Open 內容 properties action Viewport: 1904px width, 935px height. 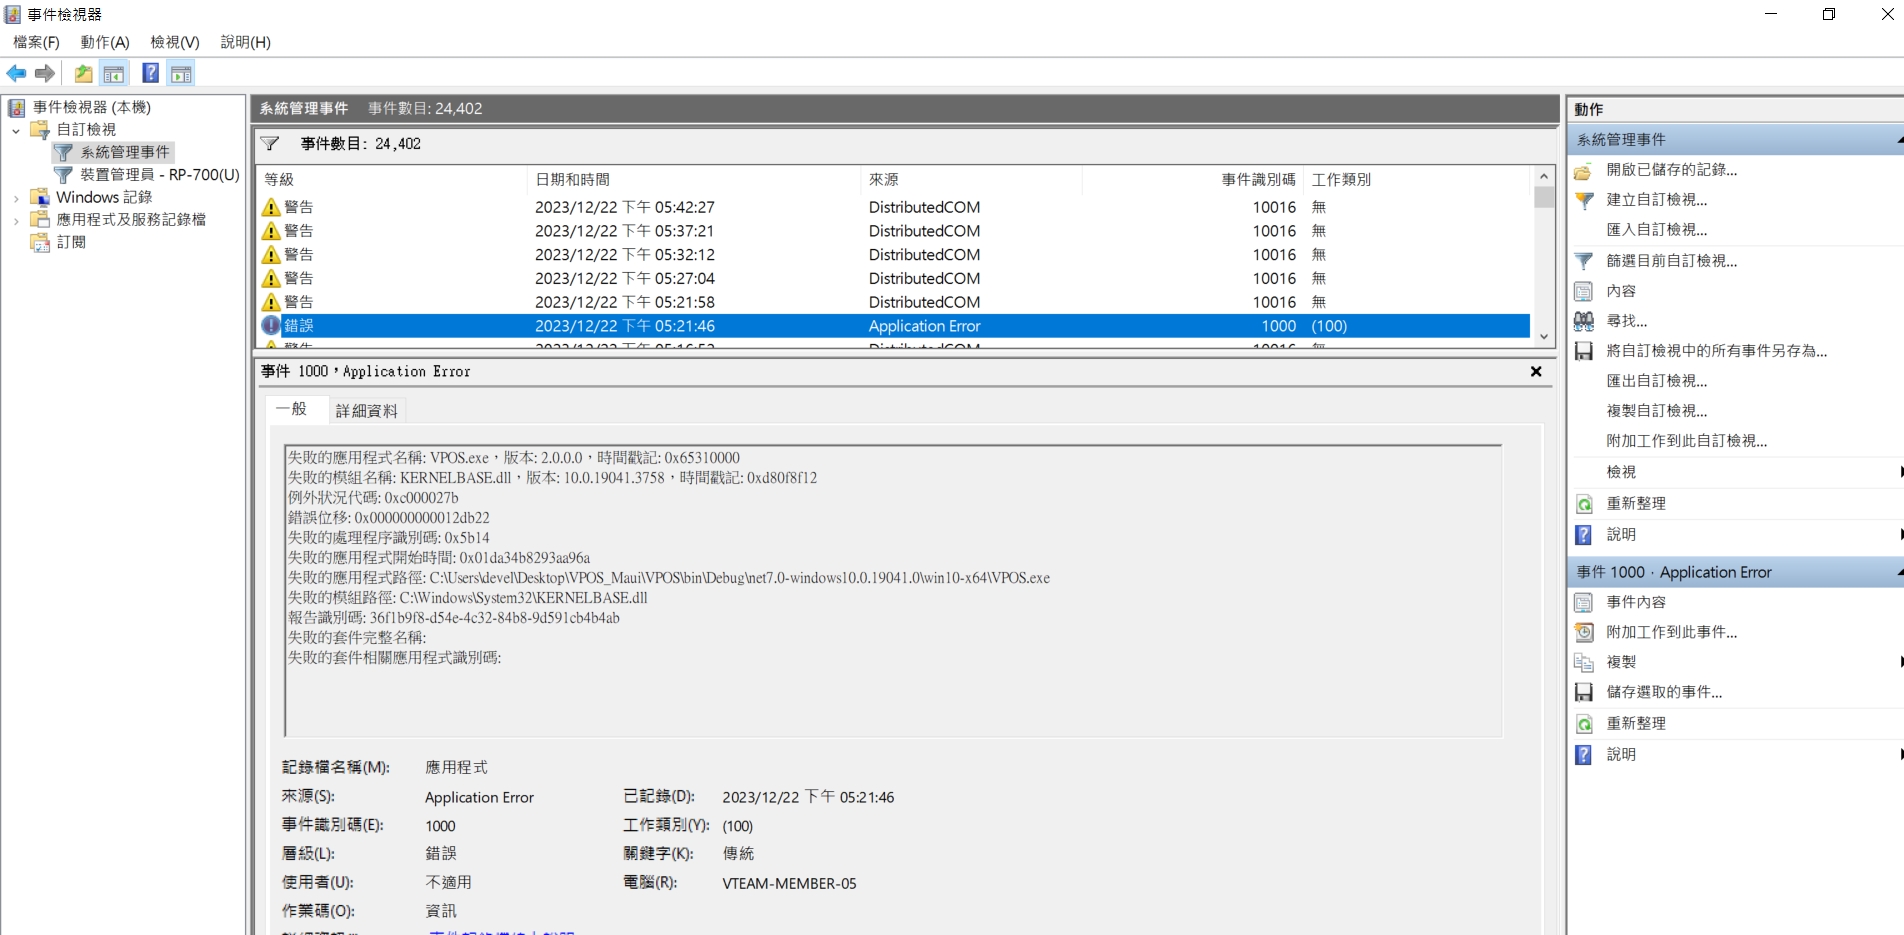[1621, 291]
